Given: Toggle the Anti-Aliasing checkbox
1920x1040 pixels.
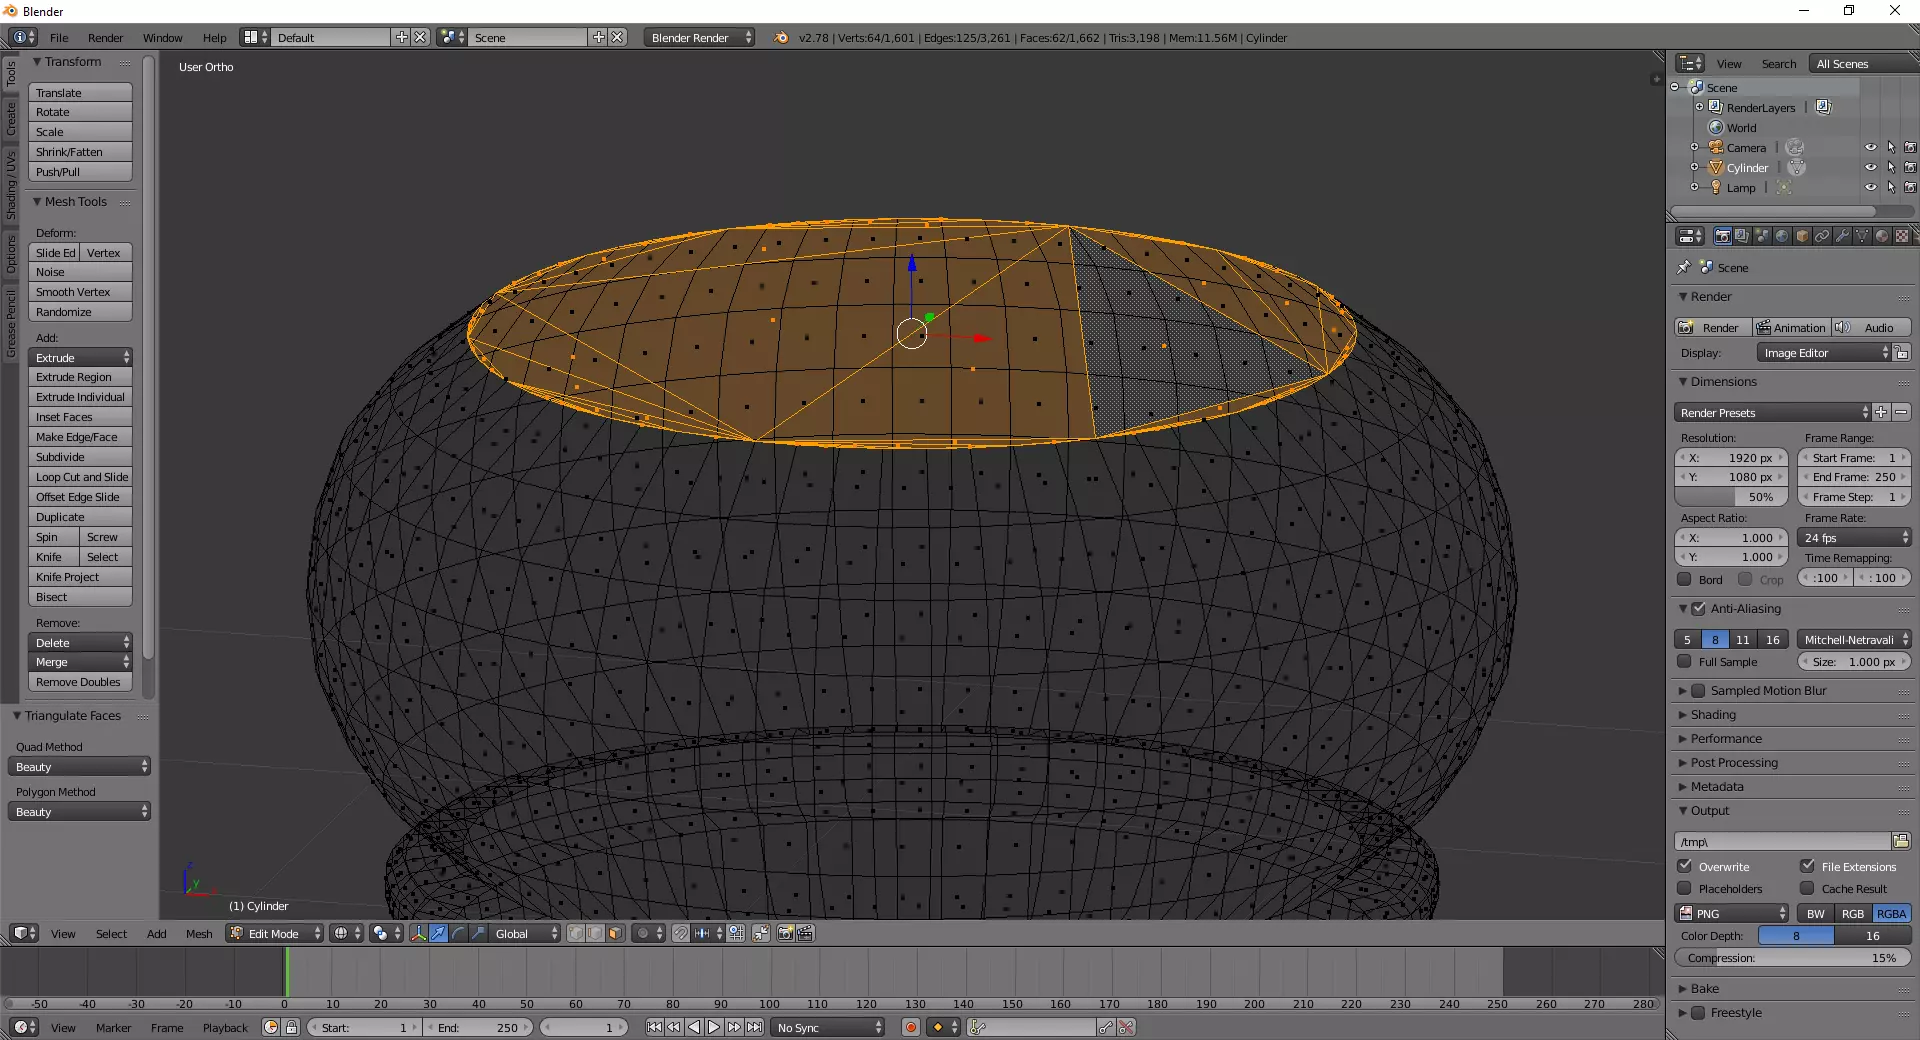Looking at the screenshot, I should tap(1698, 608).
